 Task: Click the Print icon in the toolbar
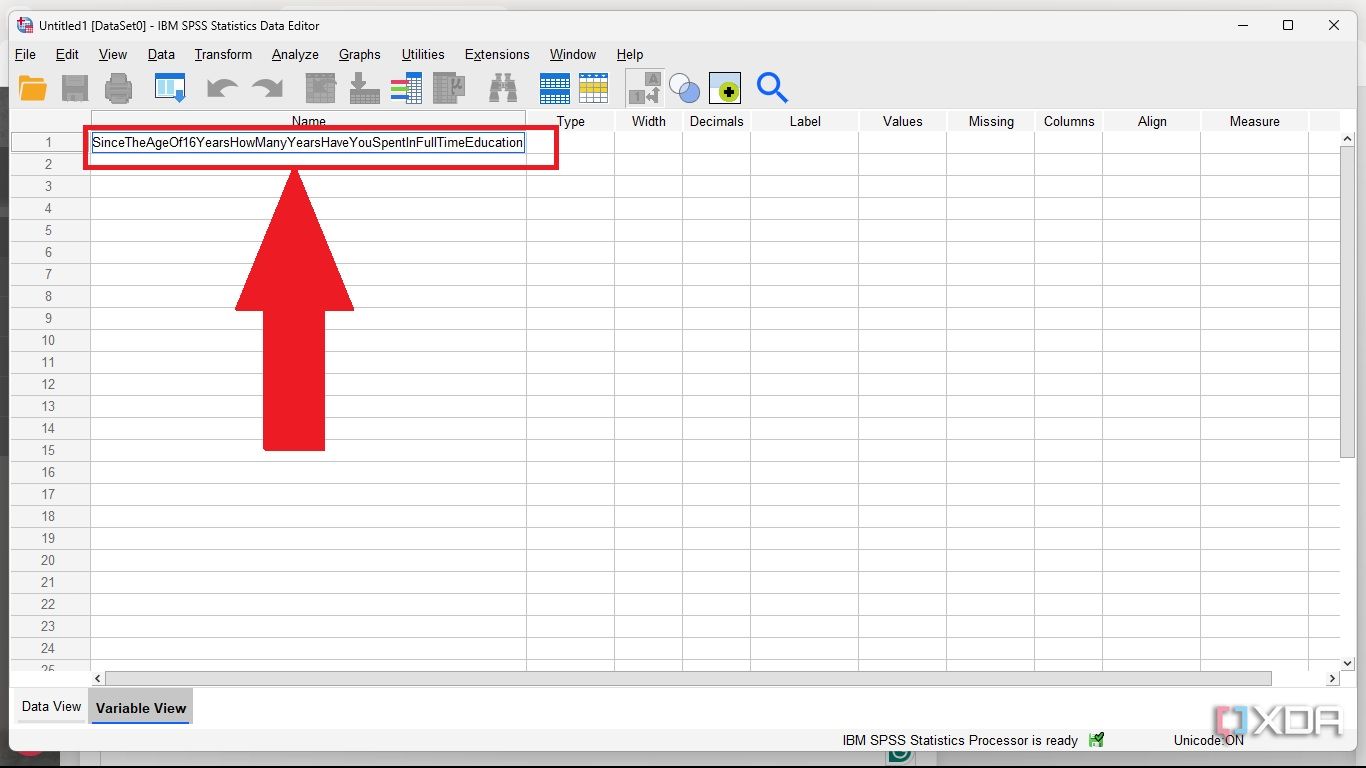click(x=118, y=88)
